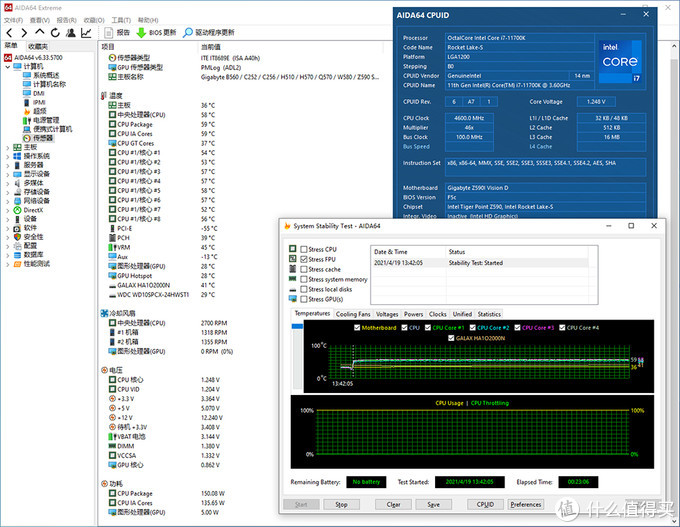680x527 pixels.
Task: Collapse the 计算机 computer tree node
Action: [9, 66]
